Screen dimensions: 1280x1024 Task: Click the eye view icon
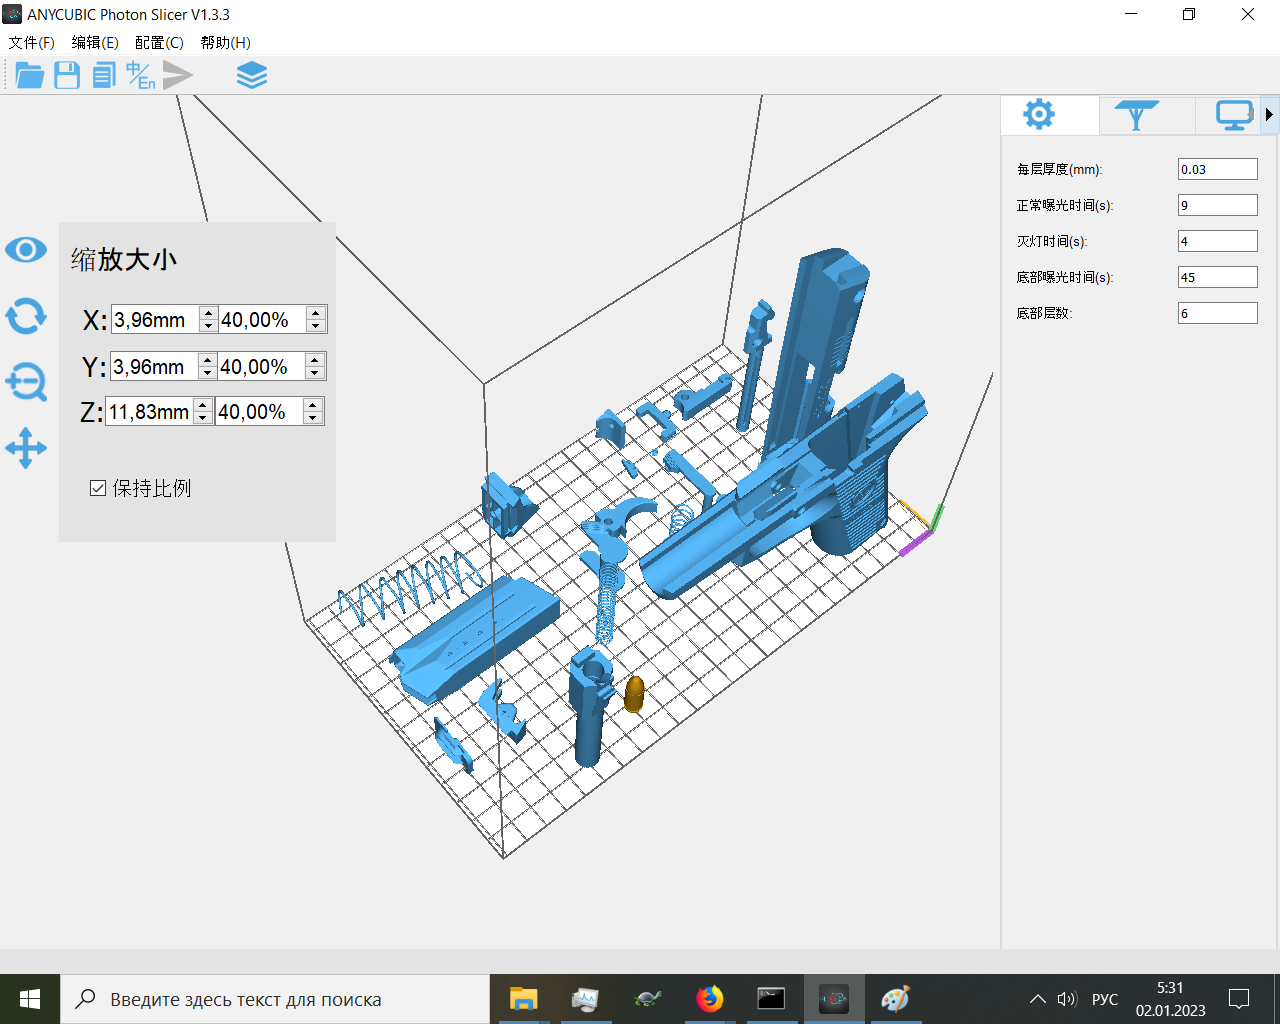pyautogui.click(x=26, y=250)
